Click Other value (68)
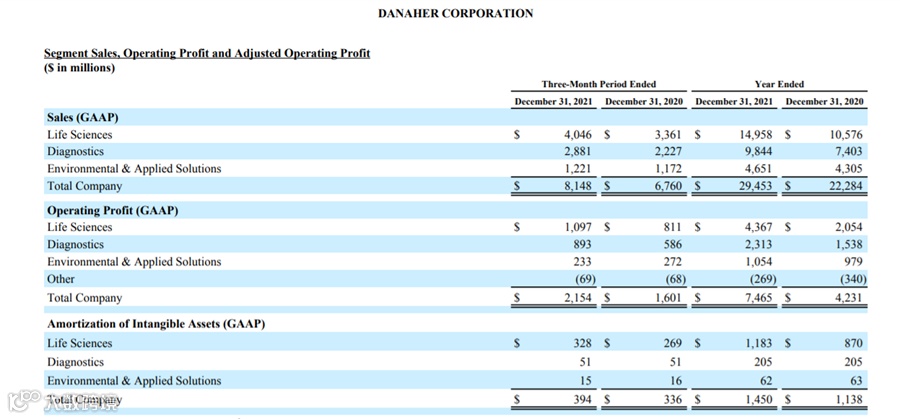The image size is (900, 419). click(674, 279)
